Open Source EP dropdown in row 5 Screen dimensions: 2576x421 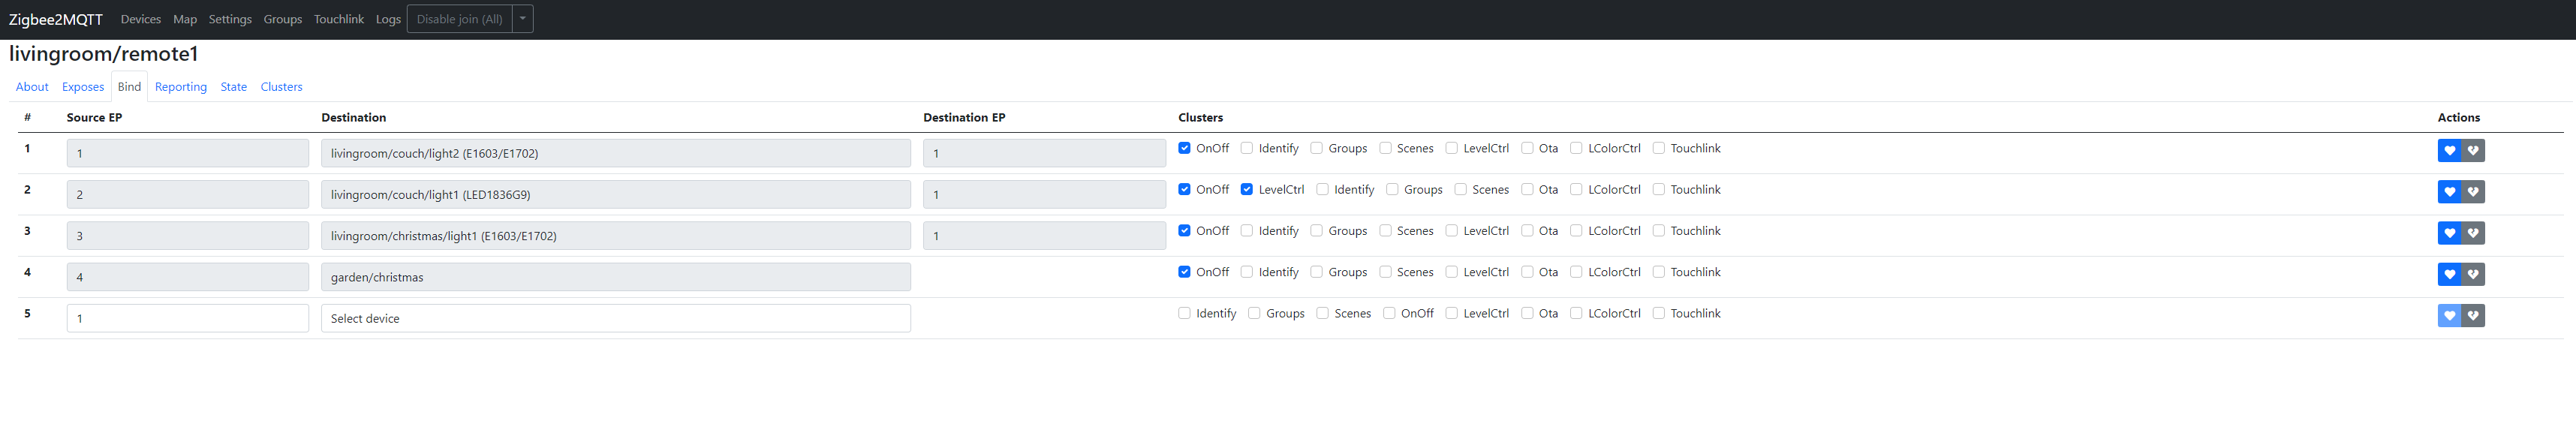click(x=188, y=318)
